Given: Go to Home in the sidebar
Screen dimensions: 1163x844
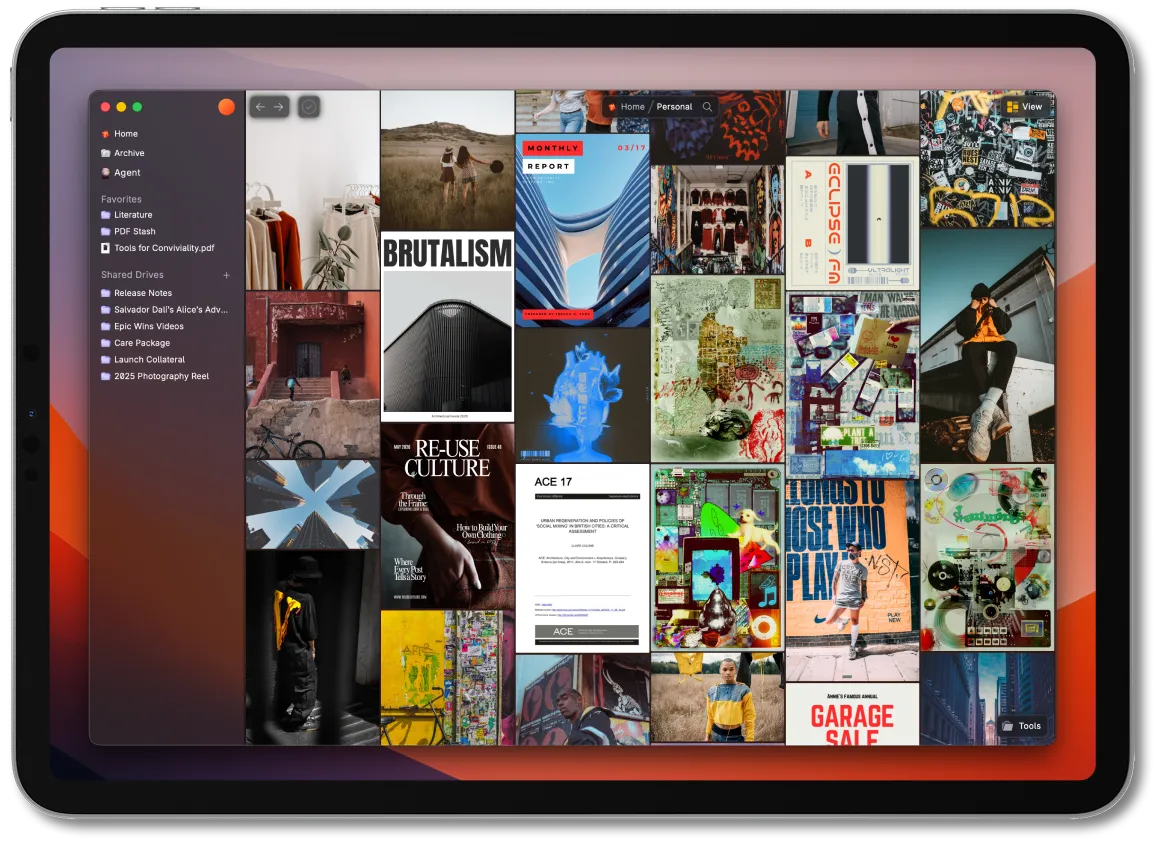Looking at the screenshot, I should click(x=125, y=134).
